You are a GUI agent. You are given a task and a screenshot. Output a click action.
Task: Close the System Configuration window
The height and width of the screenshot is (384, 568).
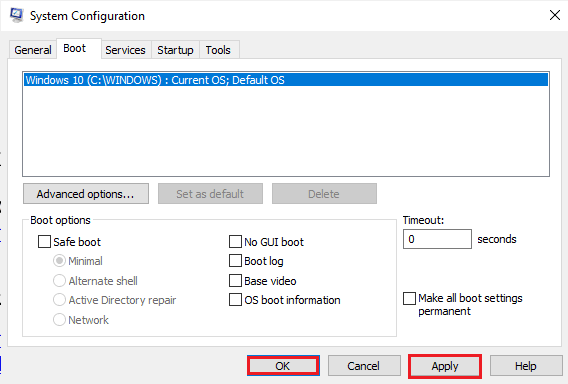pos(555,15)
